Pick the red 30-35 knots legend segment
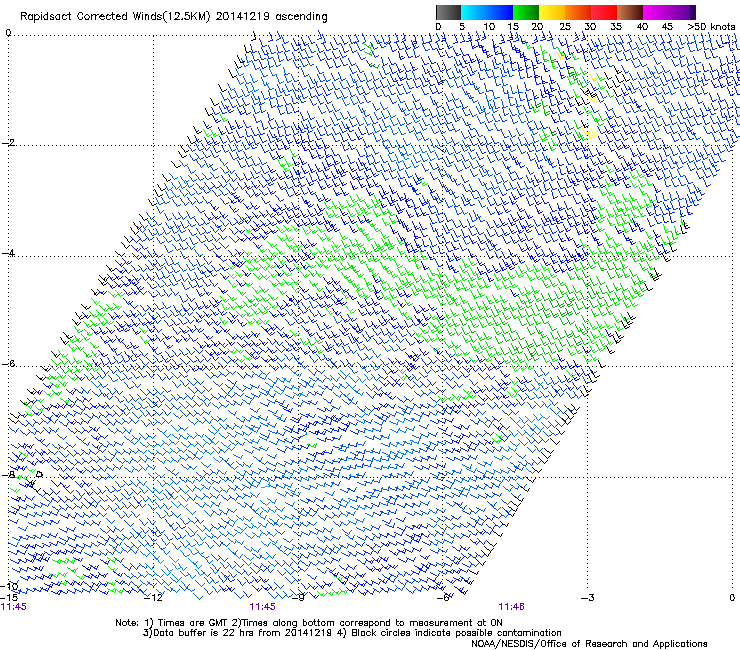The width and height of the screenshot is (740, 650). (x=604, y=12)
